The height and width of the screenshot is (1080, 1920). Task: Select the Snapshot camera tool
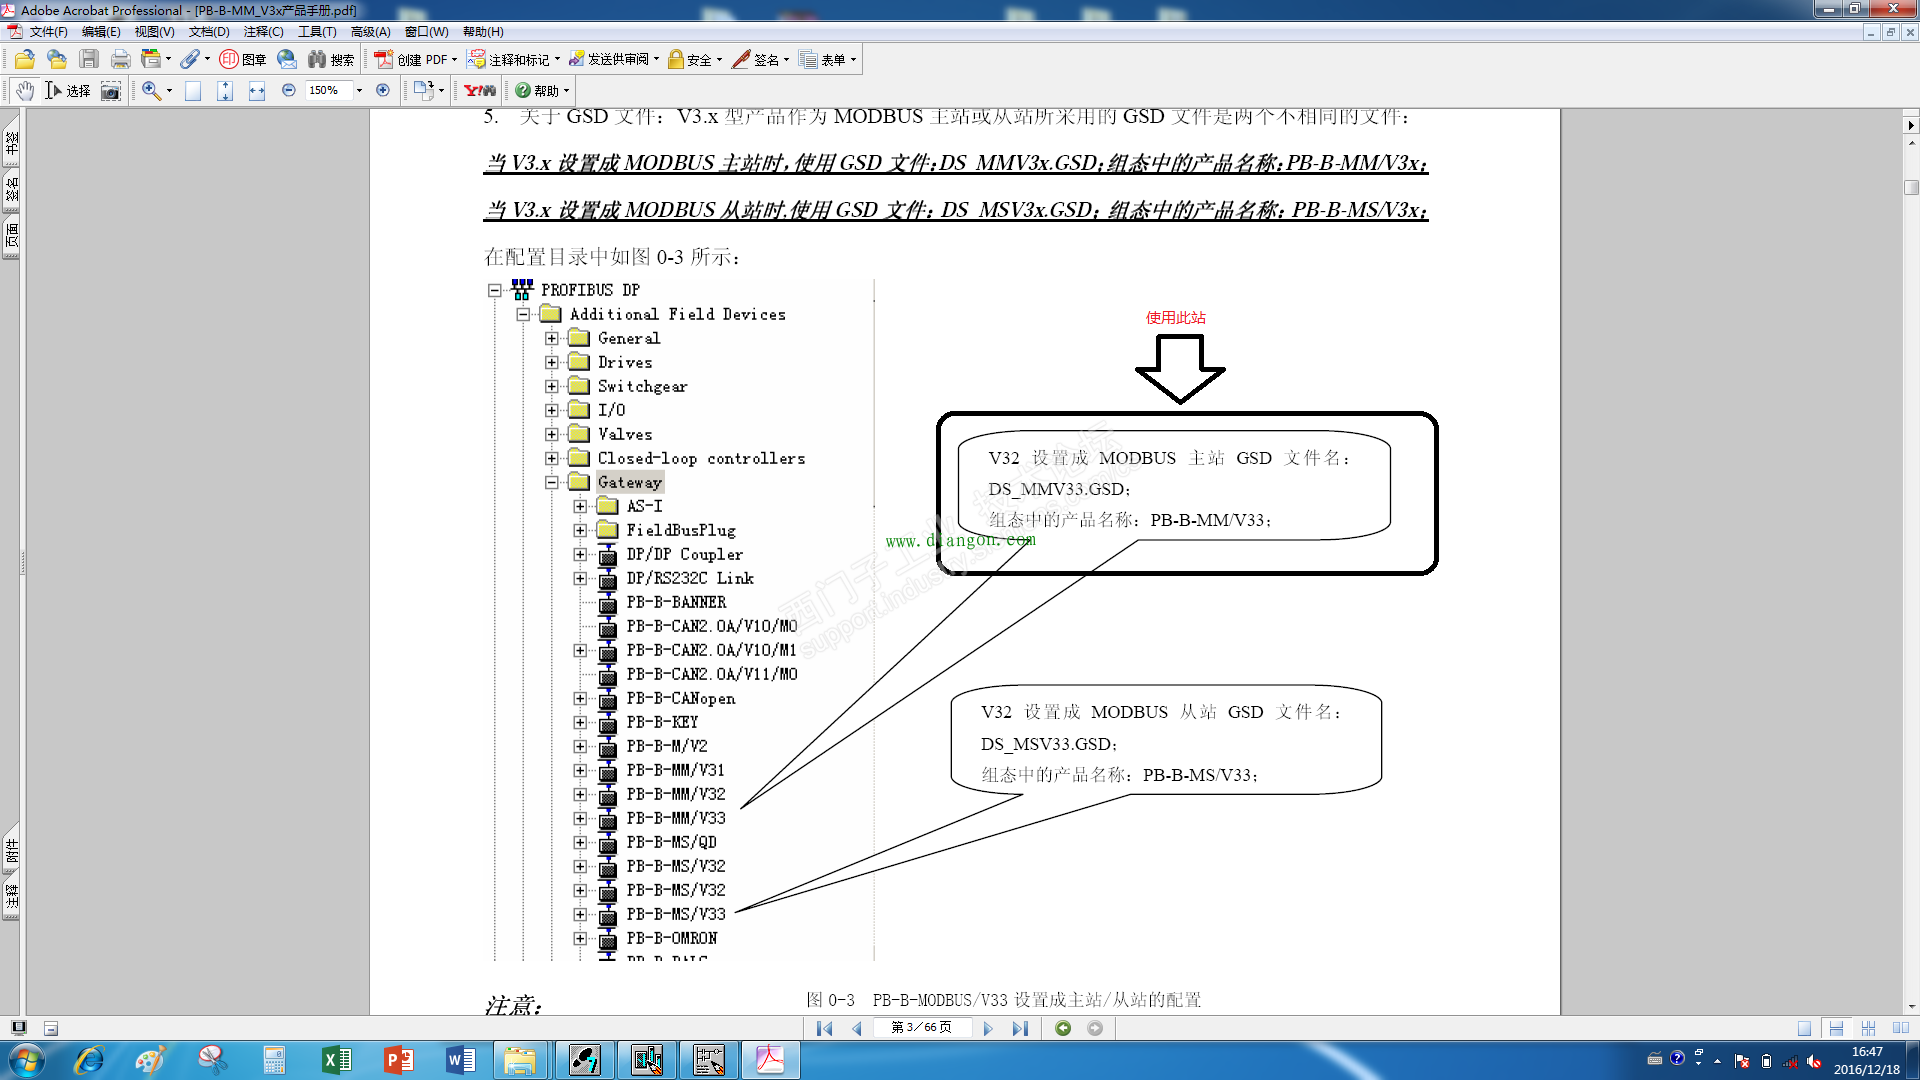click(x=111, y=91)
